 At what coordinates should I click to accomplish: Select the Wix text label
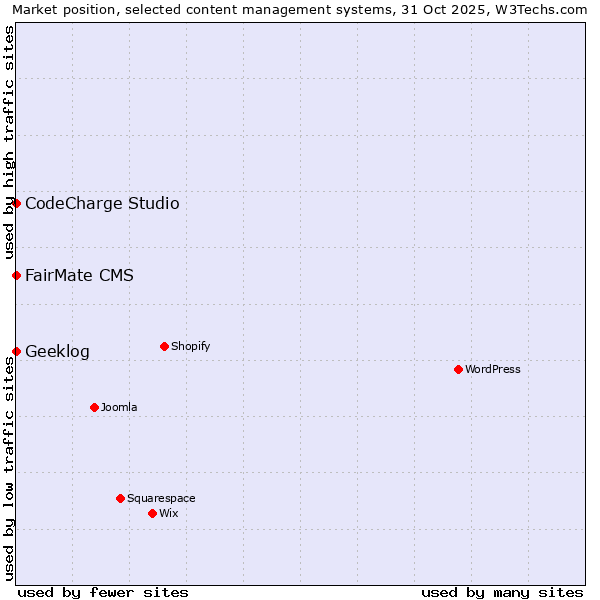click(168, 513)
